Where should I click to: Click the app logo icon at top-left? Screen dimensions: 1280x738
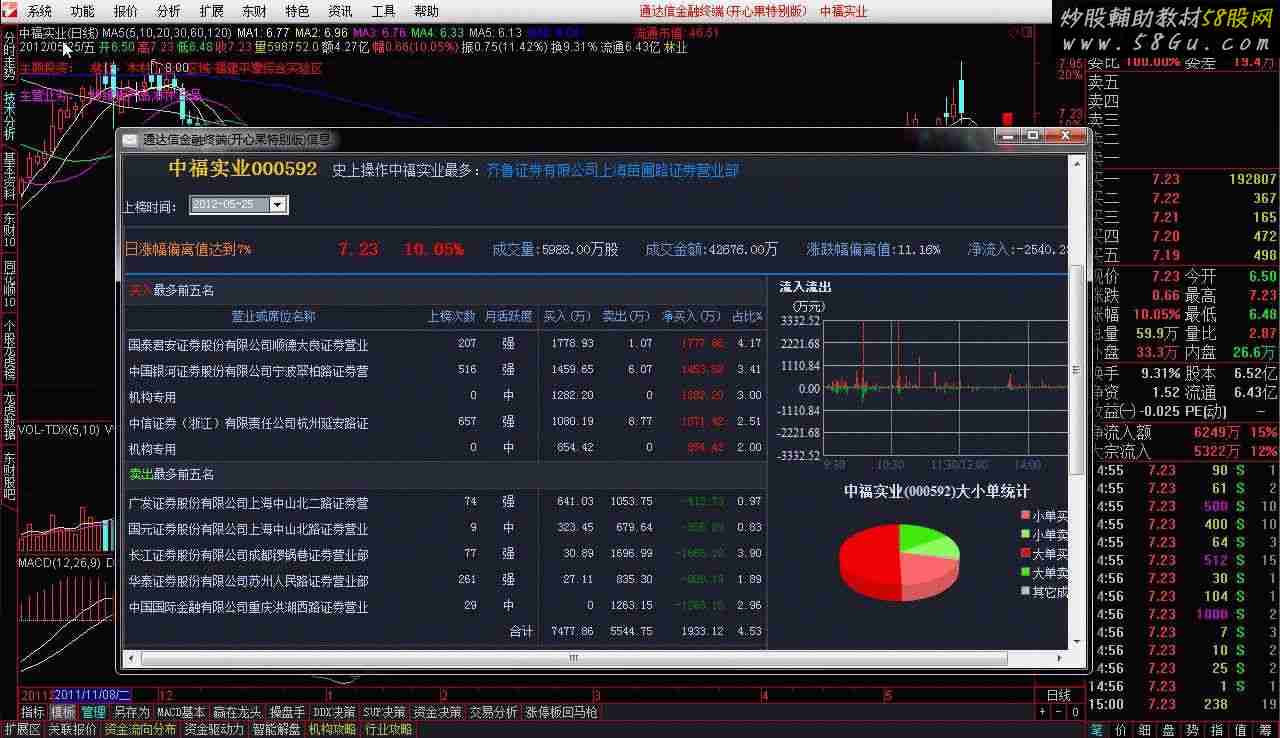point(9,11)
